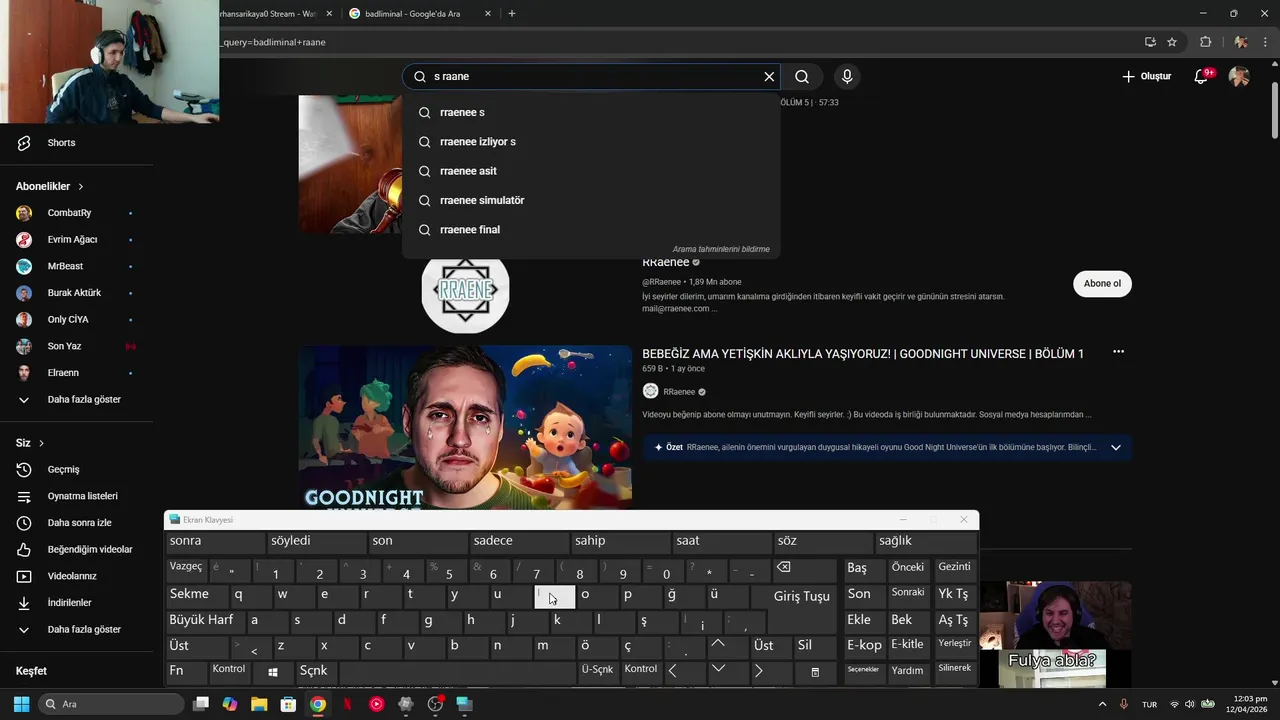Open the Goodnight Universe Bölüm 1 video title
The height and width of the screenshot is (720, 1280).
click(862, 354)
